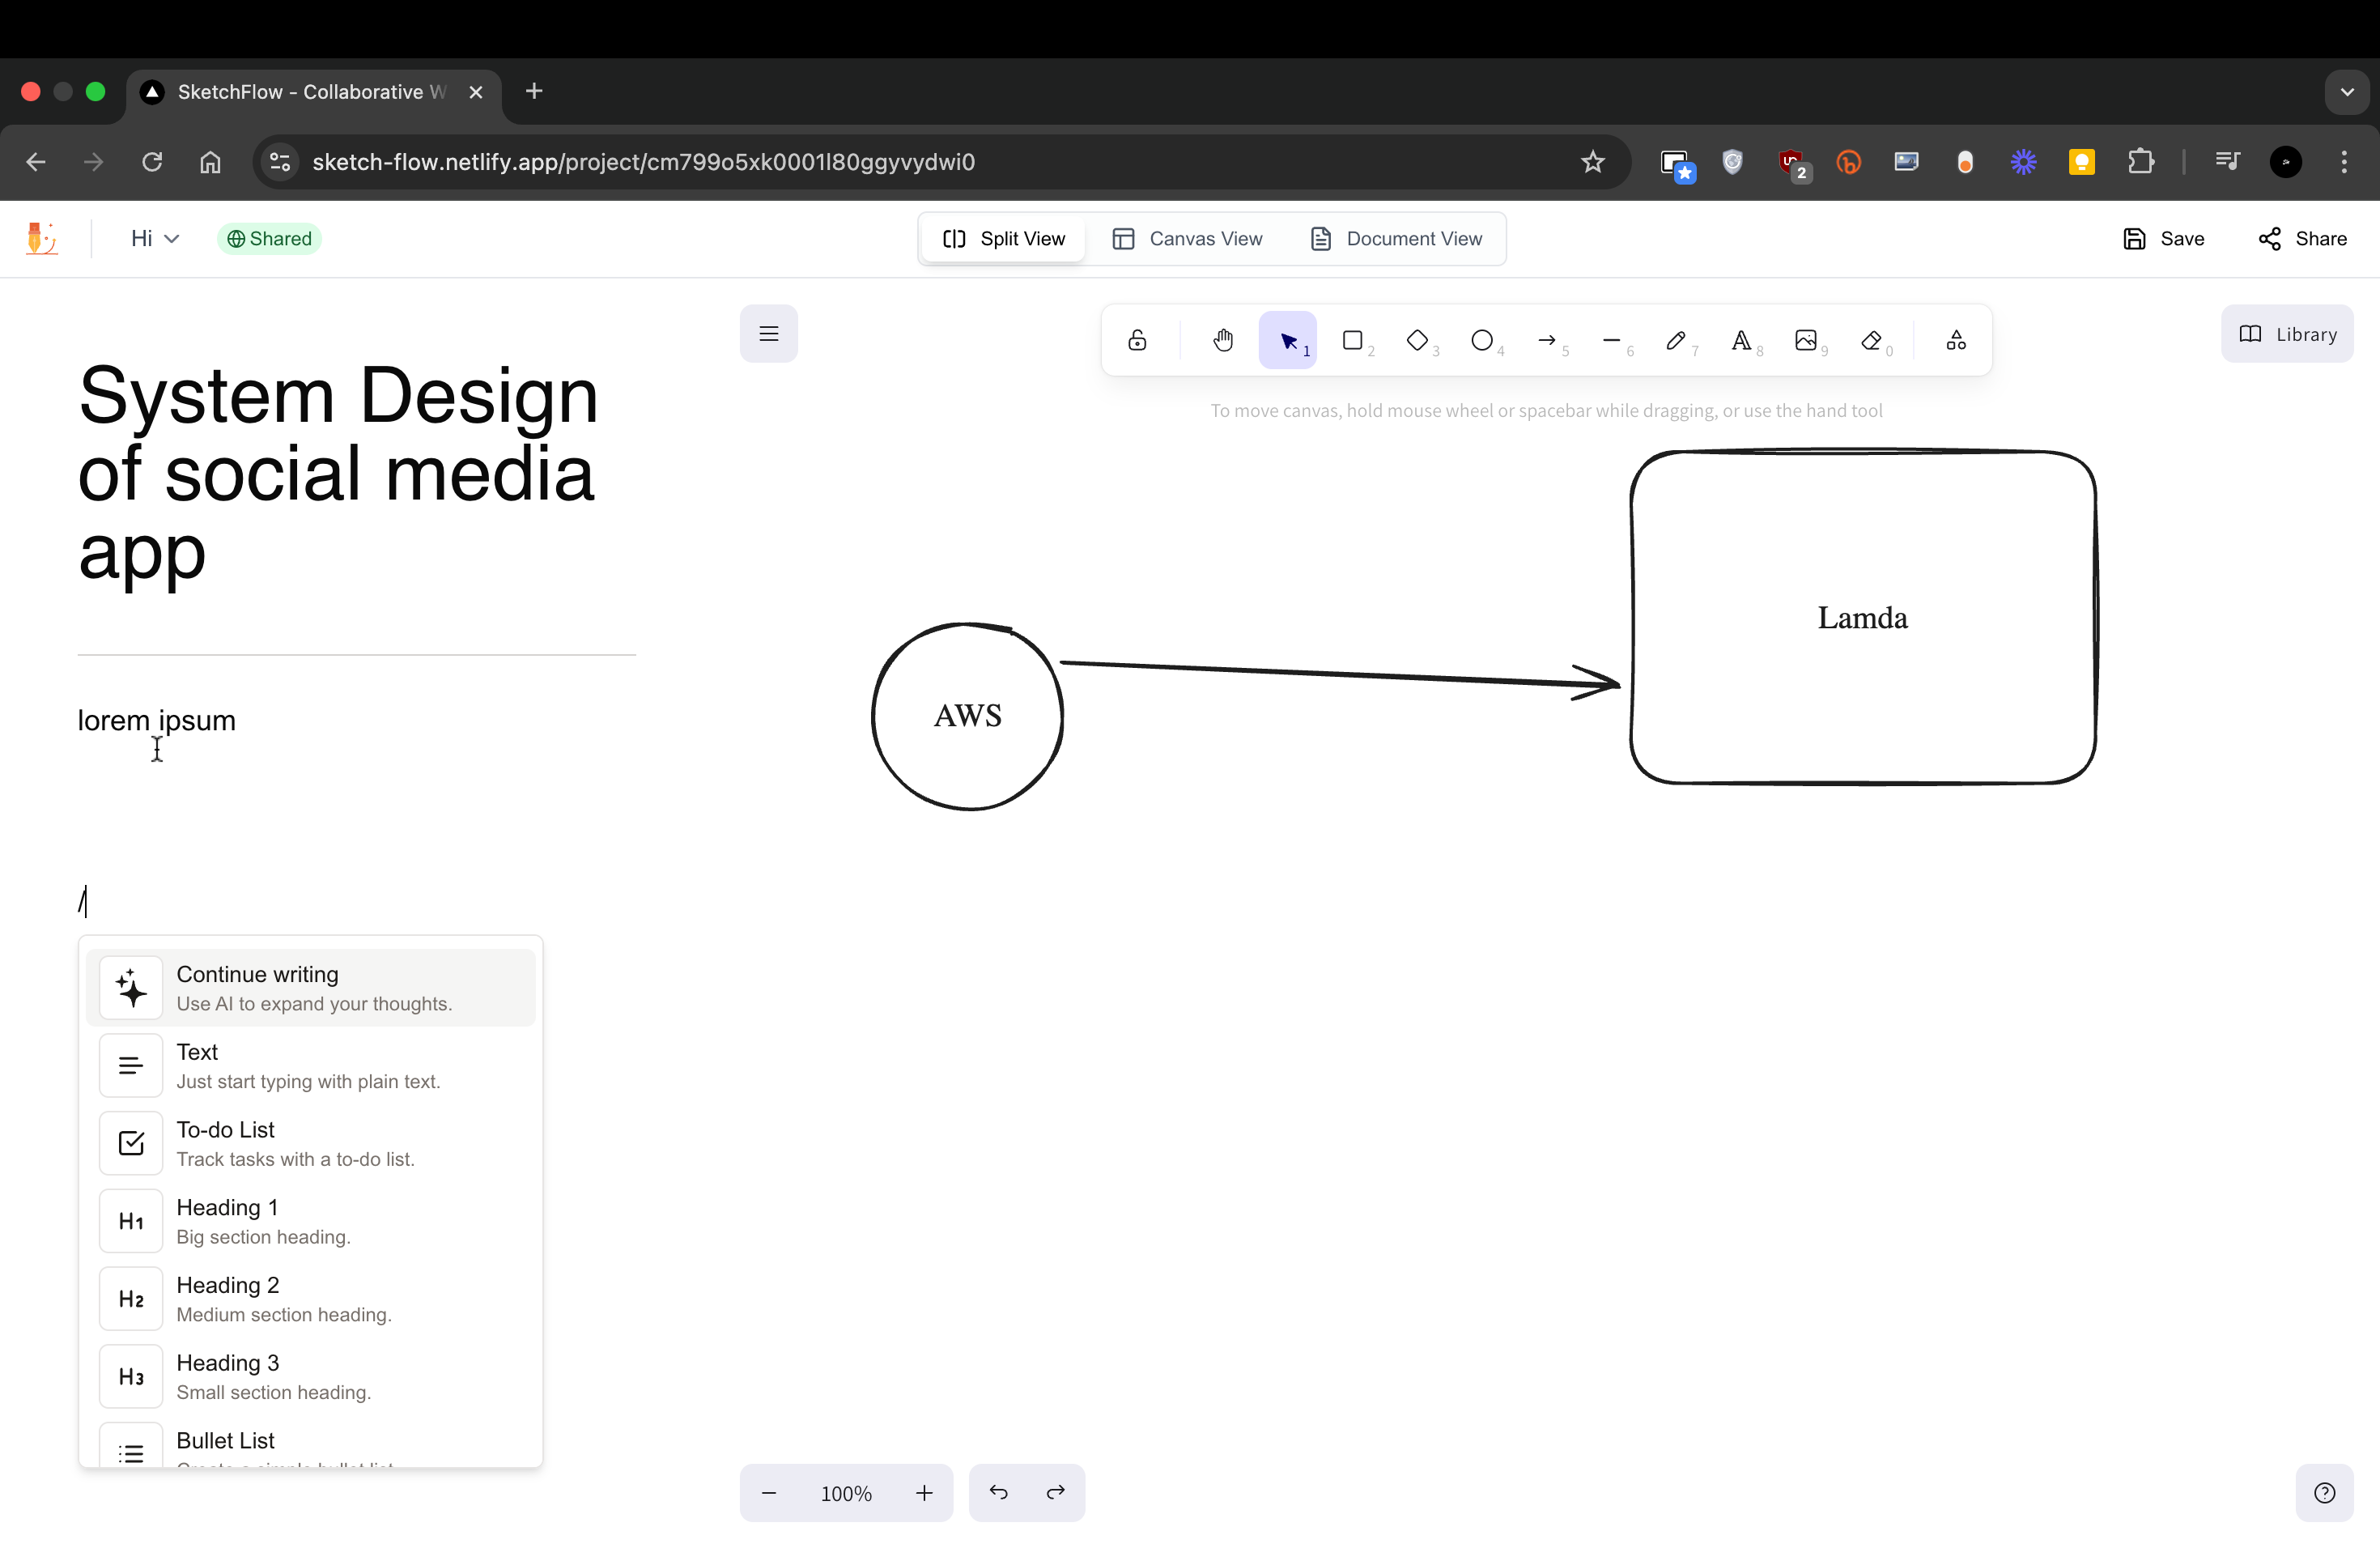Image resolution: width=2380 pixels, height=1548 pixels.
Task: Select the Text tool
Action: click(x=1741, y=340)
